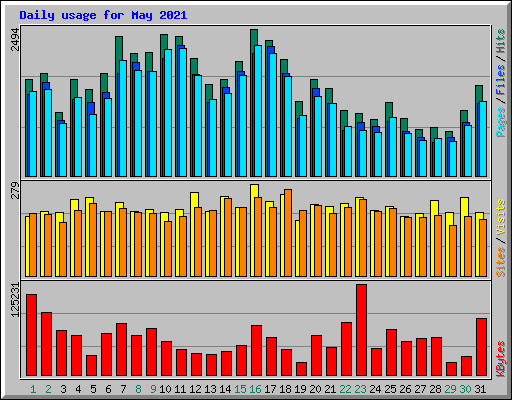Click day label '22' on x-axis
Viewport: 512px width, 400px height.
coord(345,389)
